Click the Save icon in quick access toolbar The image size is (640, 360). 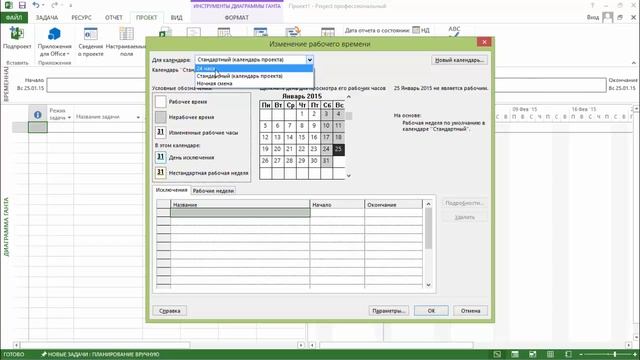pos(22,5)
